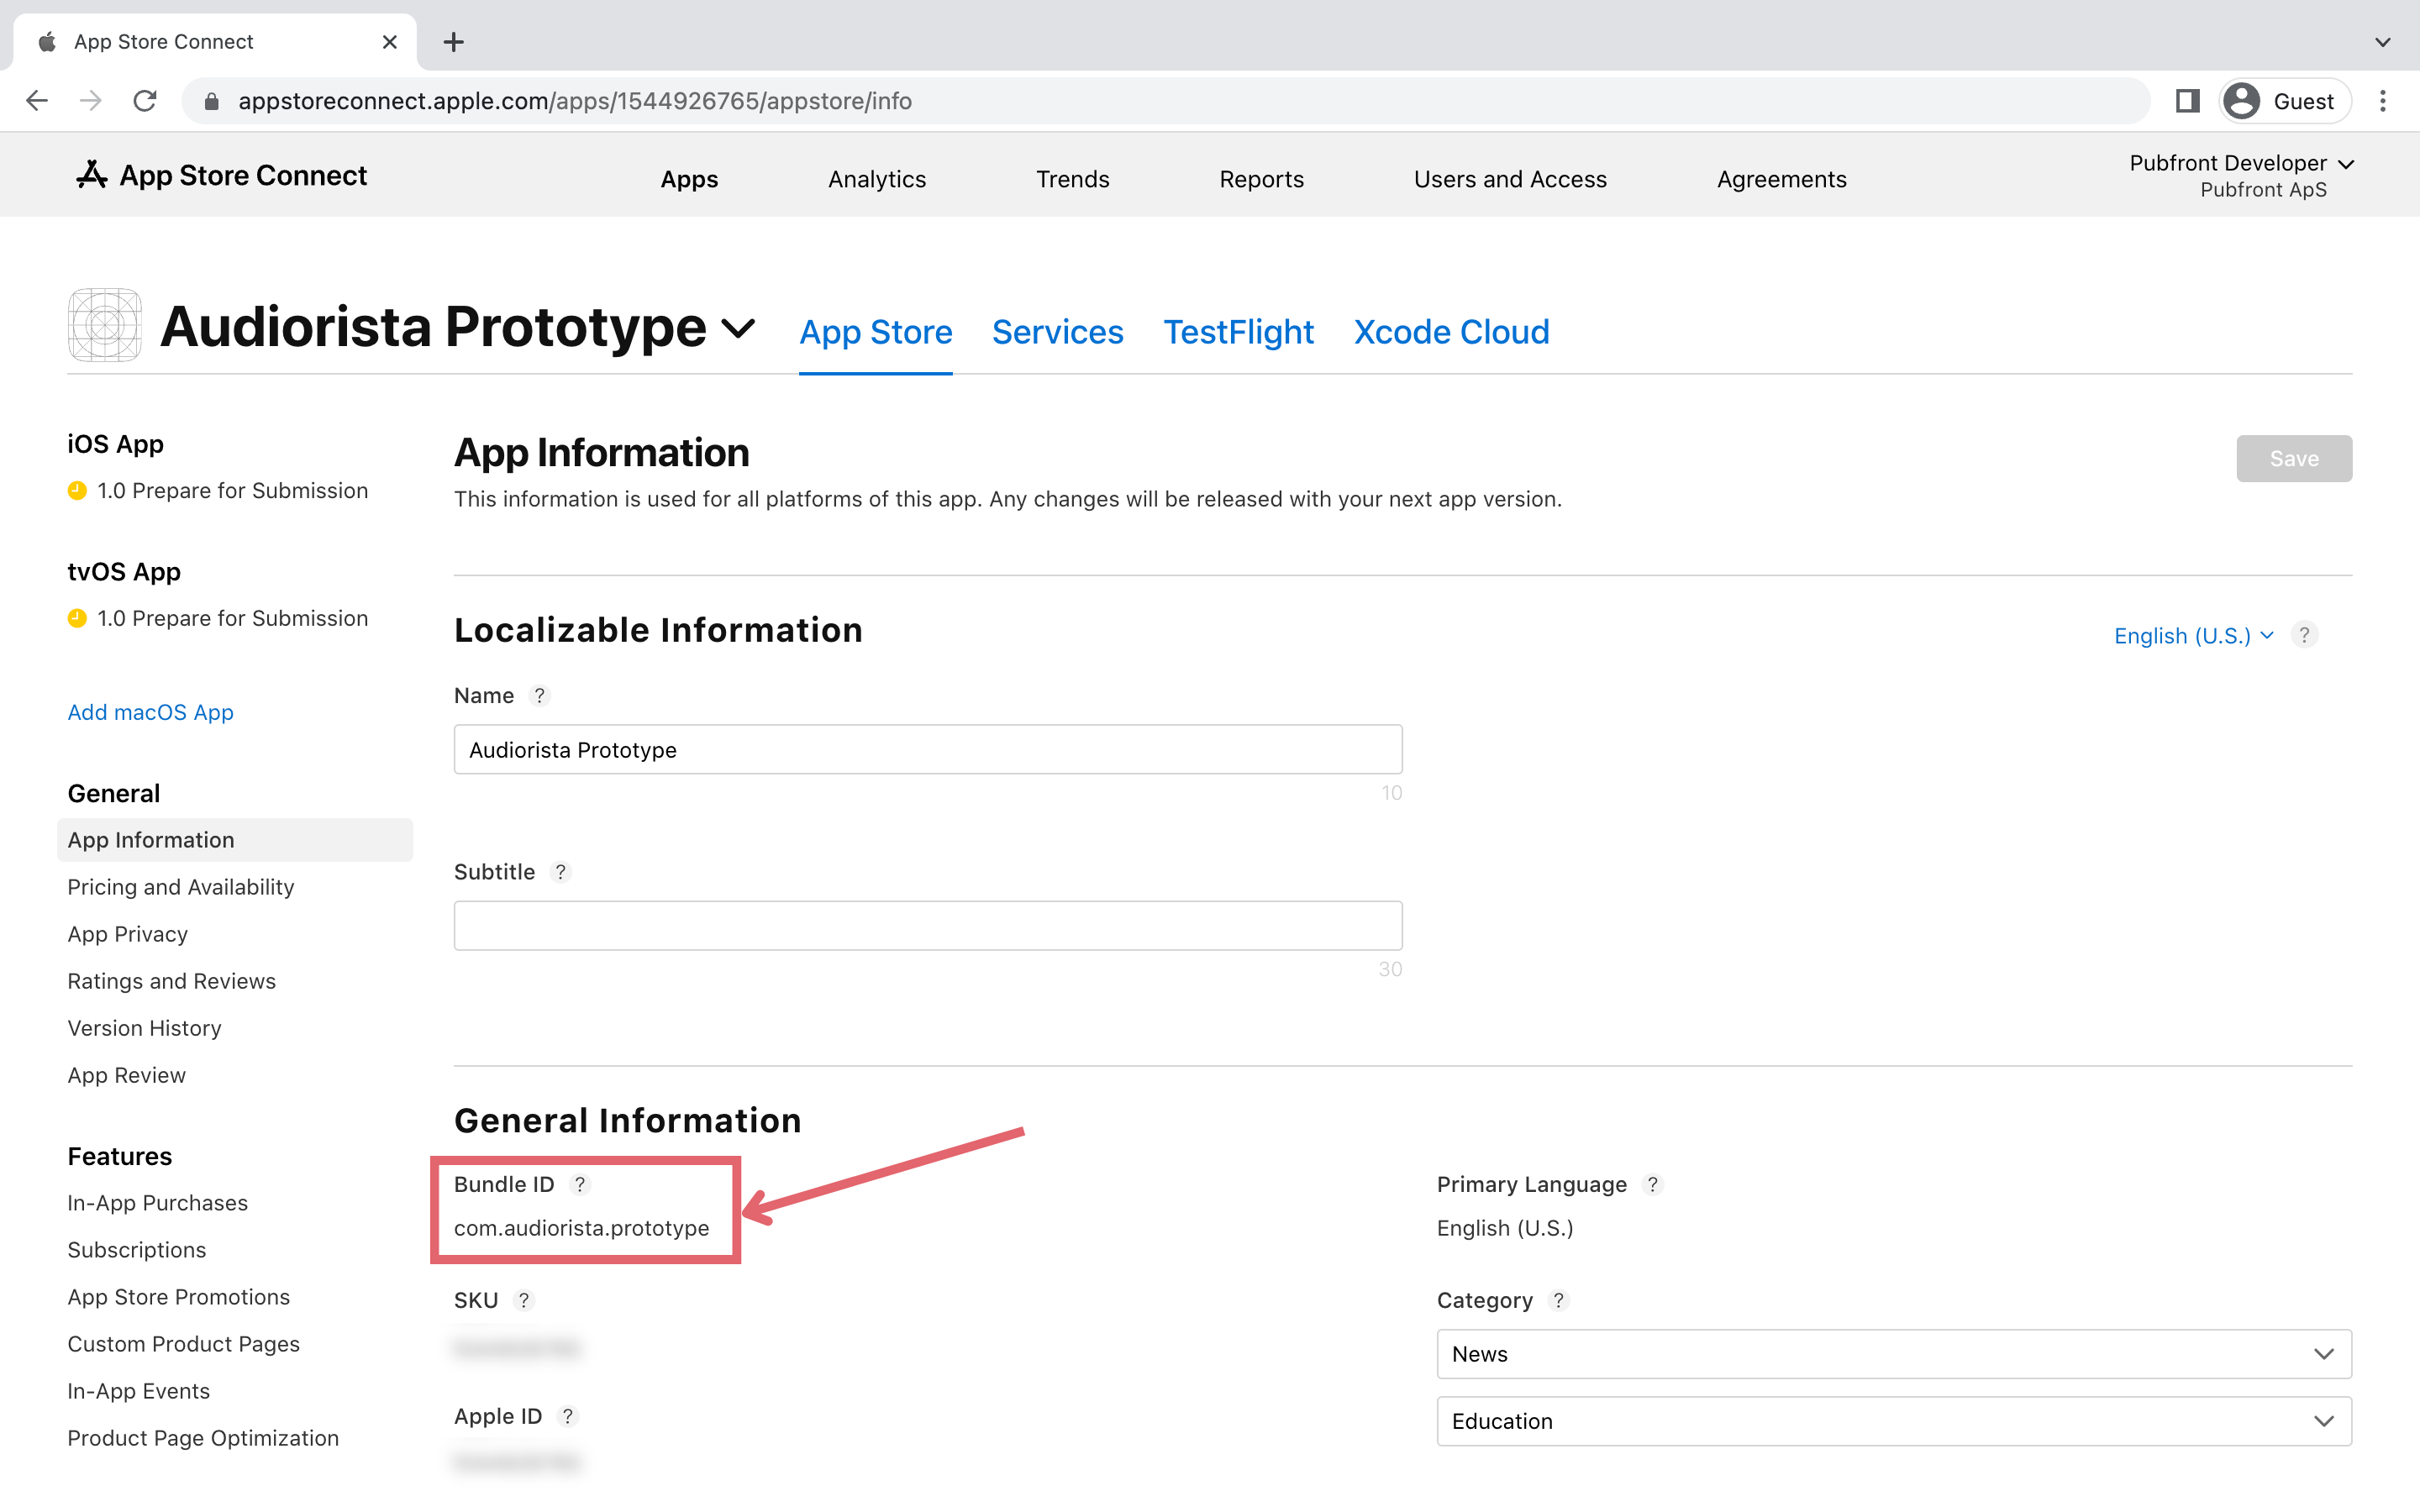
Task: Open Subscriptions in sidebar
Action: pyautogui.click(x=136, y=1250)
